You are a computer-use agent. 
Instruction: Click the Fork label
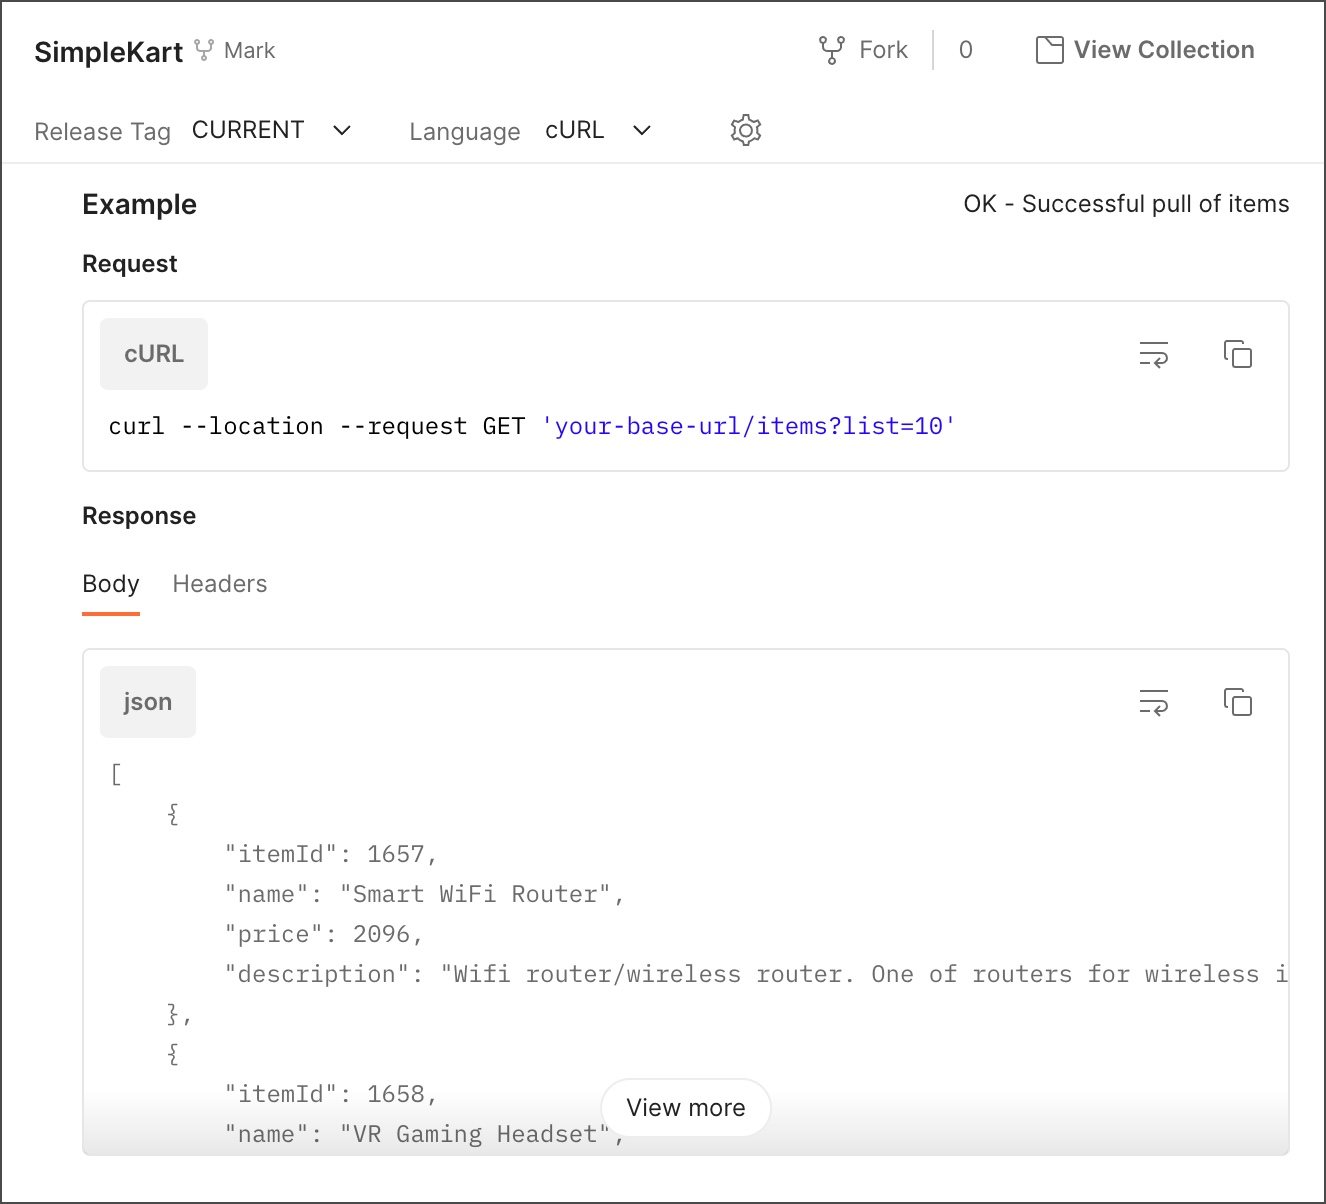pos(884,50)
